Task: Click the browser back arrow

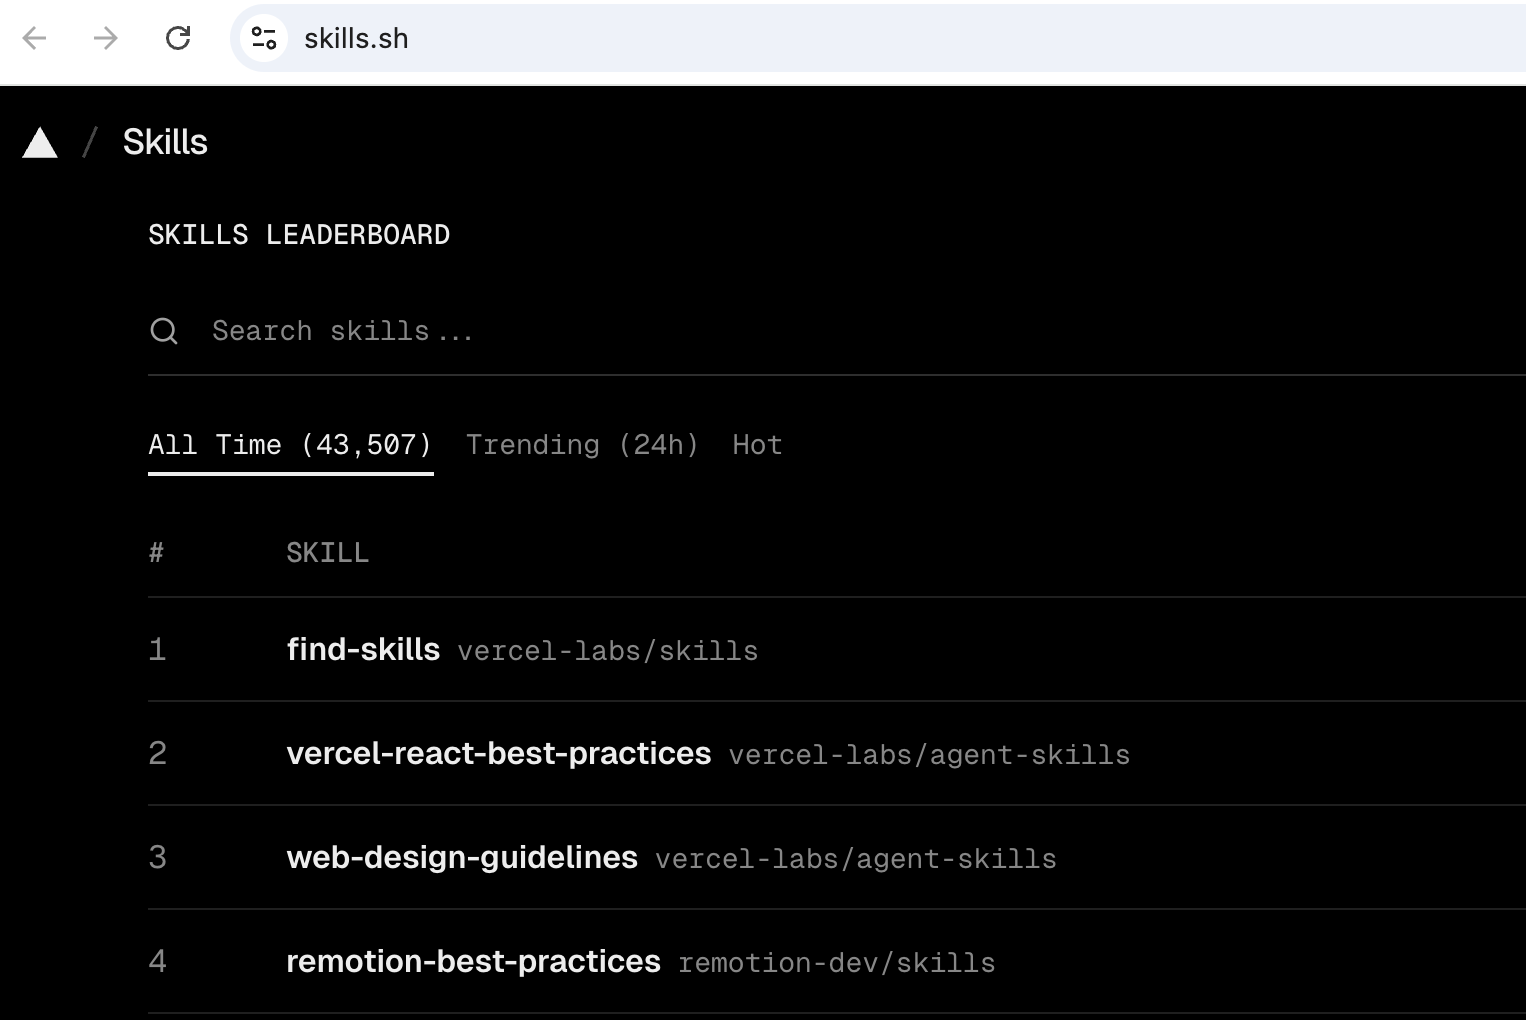Action: (x=35, y=39)
